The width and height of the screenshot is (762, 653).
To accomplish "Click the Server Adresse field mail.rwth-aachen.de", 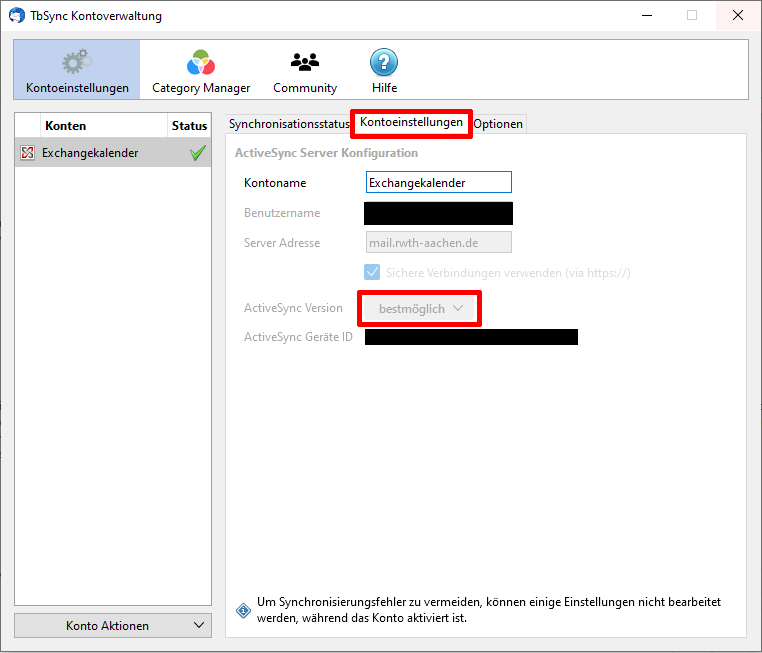I will (x=438, y=242).
